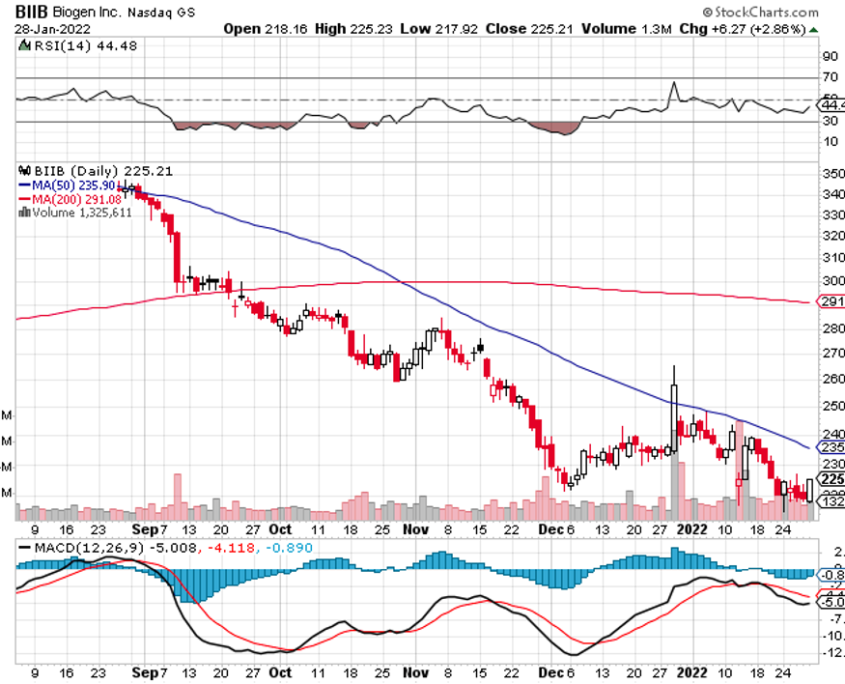Click the red MA(200) value tag on price axis

click(832, 301)
